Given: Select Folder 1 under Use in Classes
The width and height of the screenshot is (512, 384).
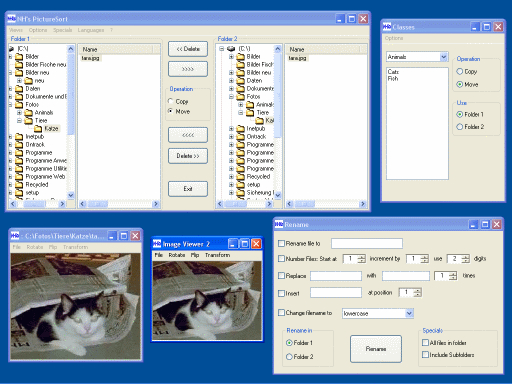Looking at the screenshot, I should coord(460,114).
